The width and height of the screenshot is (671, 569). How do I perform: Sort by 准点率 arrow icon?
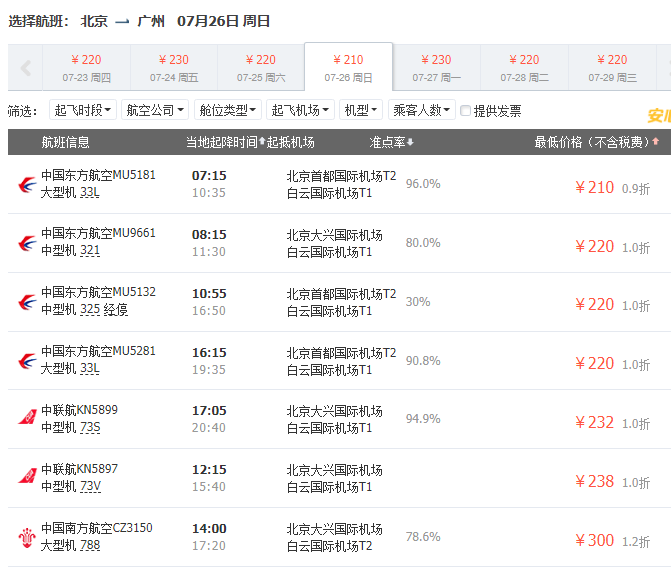(410, 143)
